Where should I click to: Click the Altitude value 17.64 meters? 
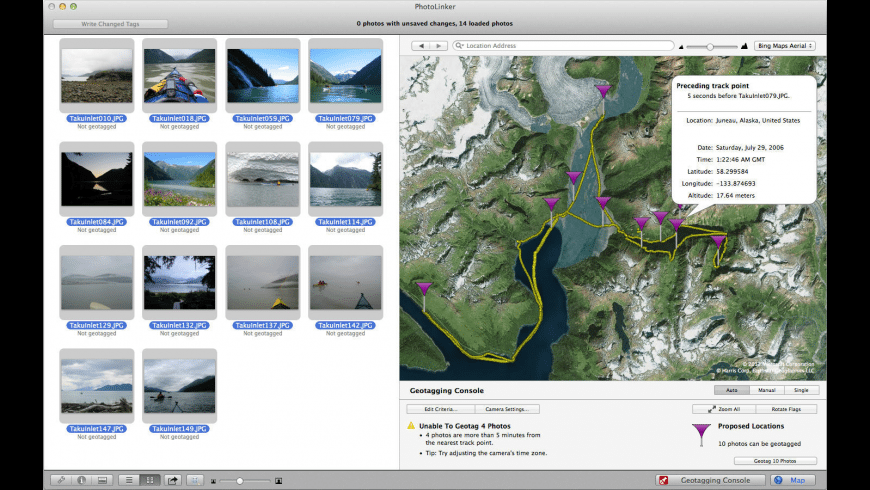[735, 195]
